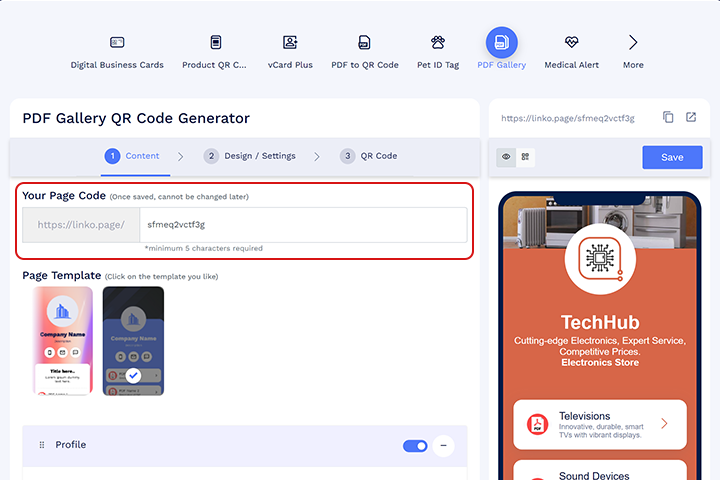Select the pink gradient page template
Viewport: 720px width, 480px height.
click(62, 340)
